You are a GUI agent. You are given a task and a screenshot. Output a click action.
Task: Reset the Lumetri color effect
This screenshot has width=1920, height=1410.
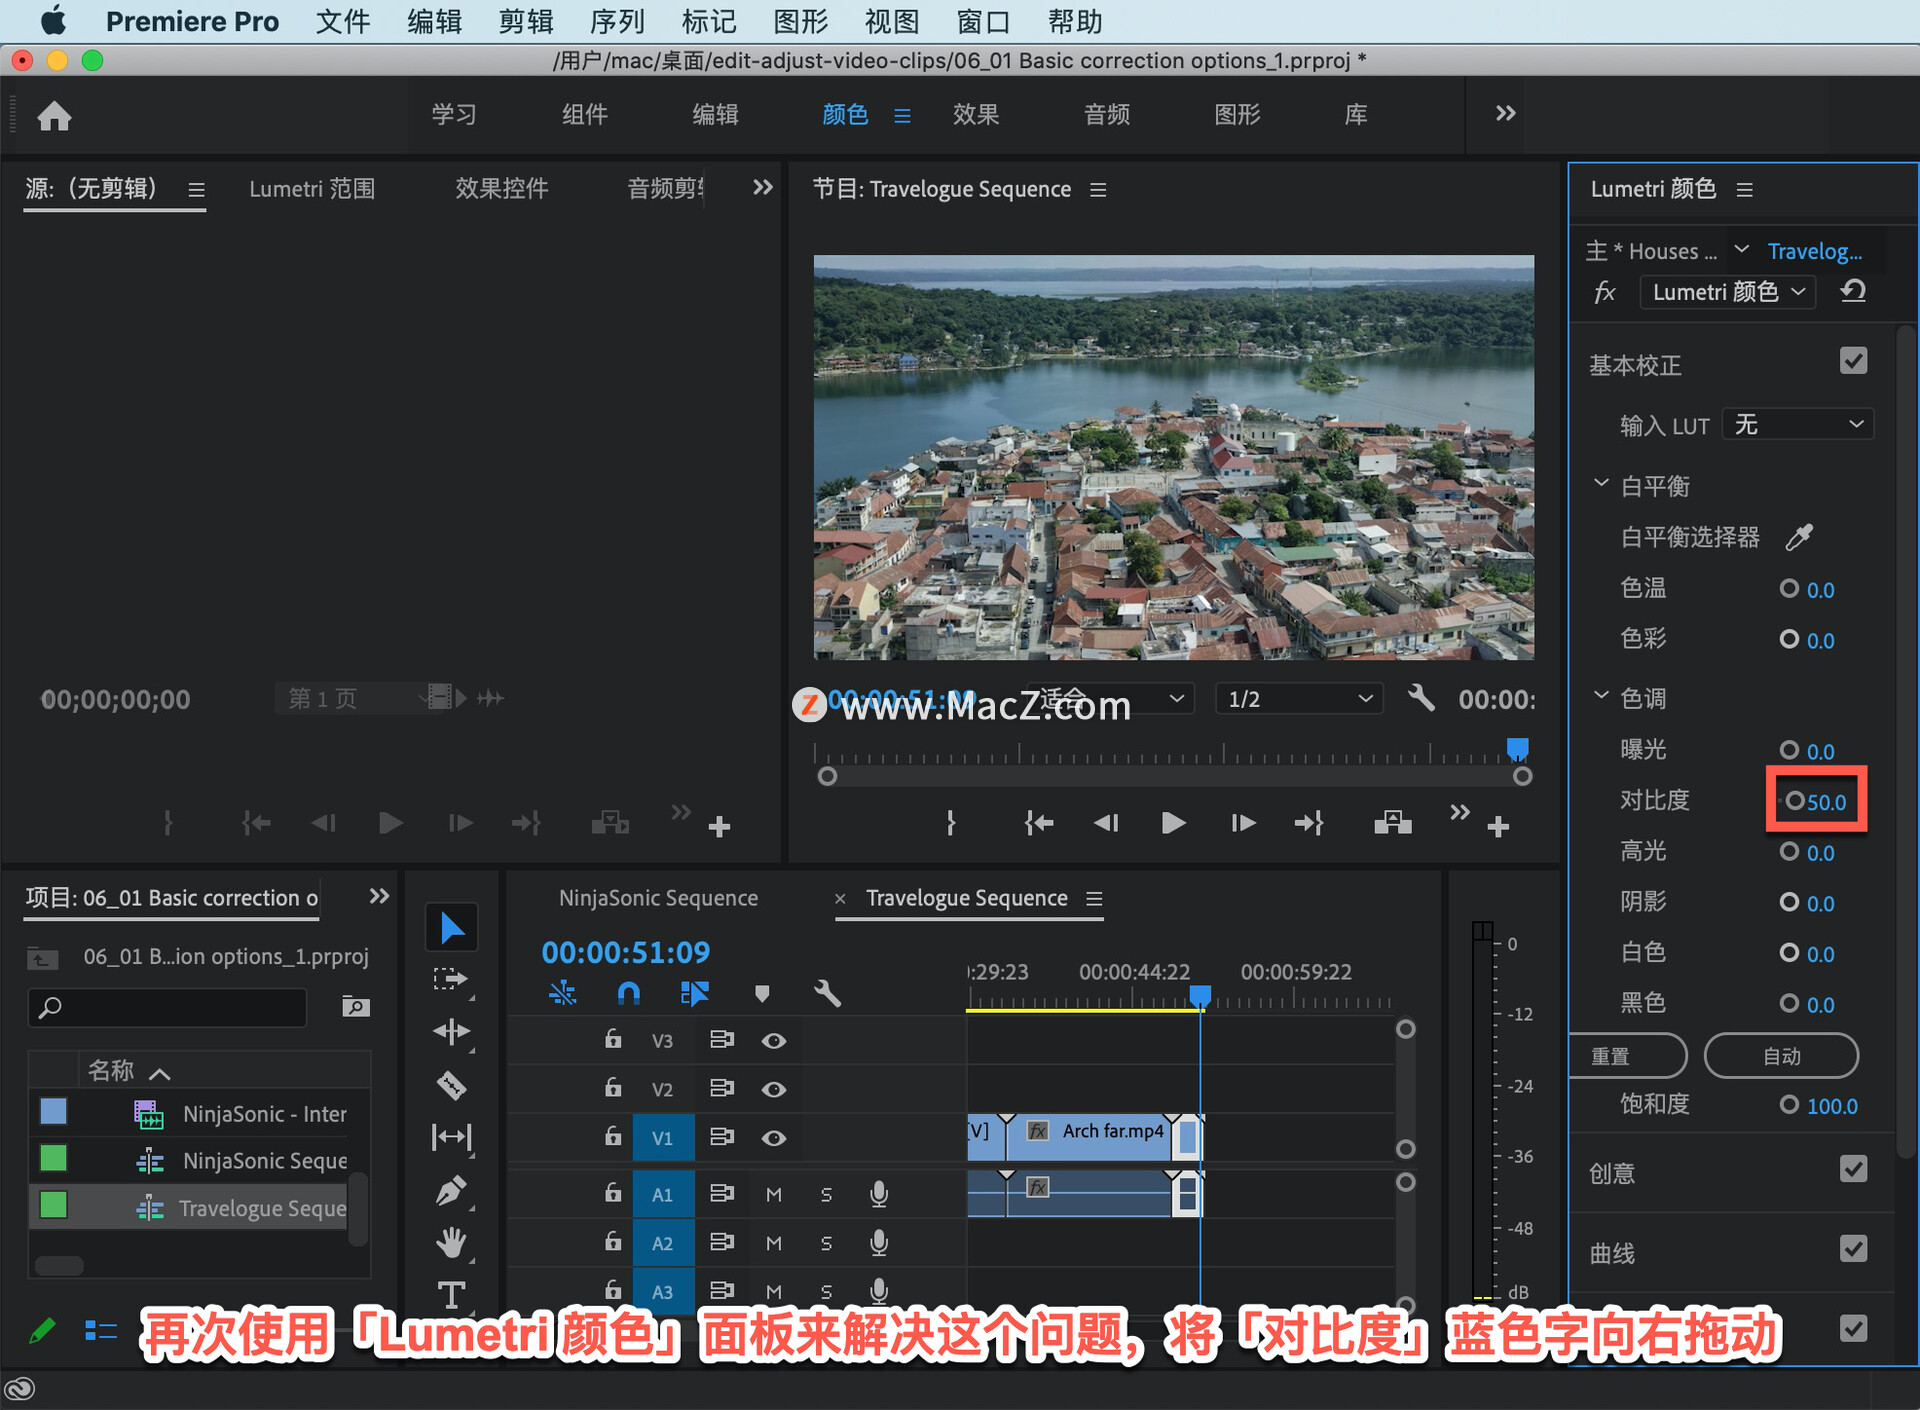(1853, 291)
